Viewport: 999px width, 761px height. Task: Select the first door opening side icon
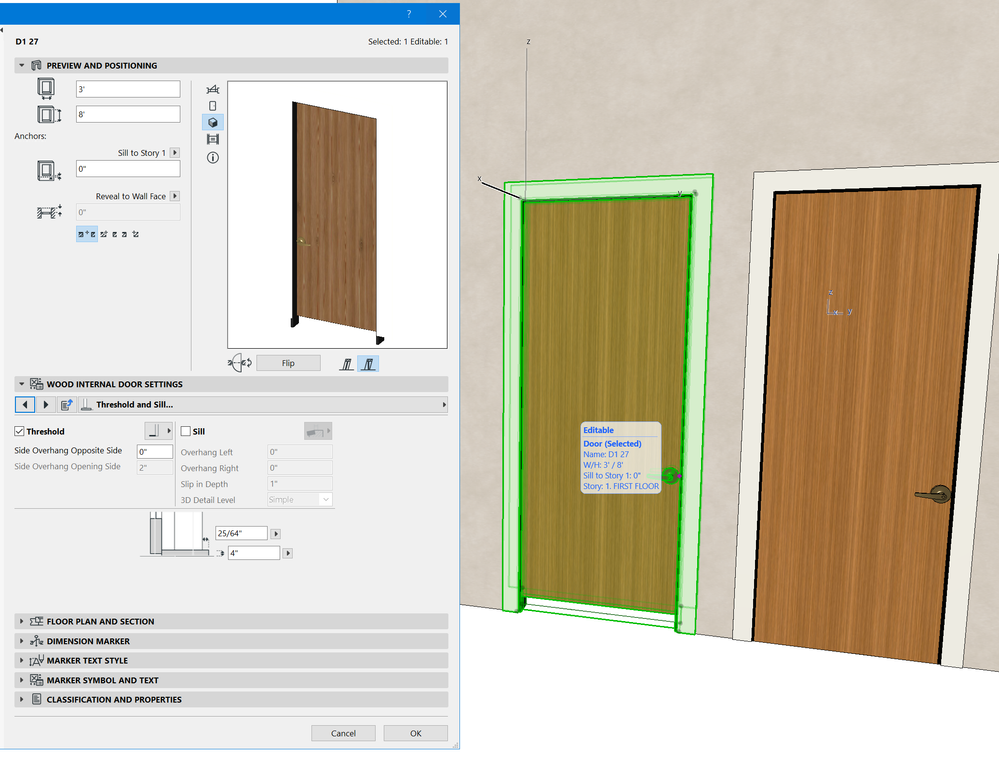click(x=347, y=364)
